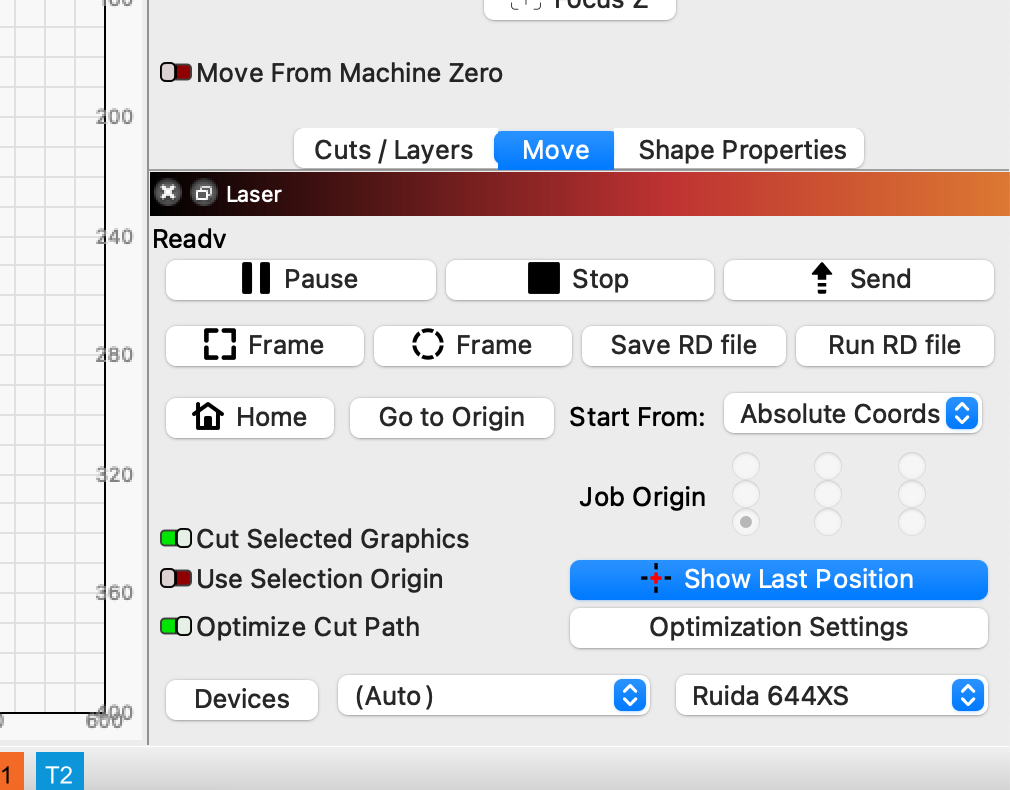Pause the running laser job
The height and width of the screenshot is (790, 1010).
(300, 279)
